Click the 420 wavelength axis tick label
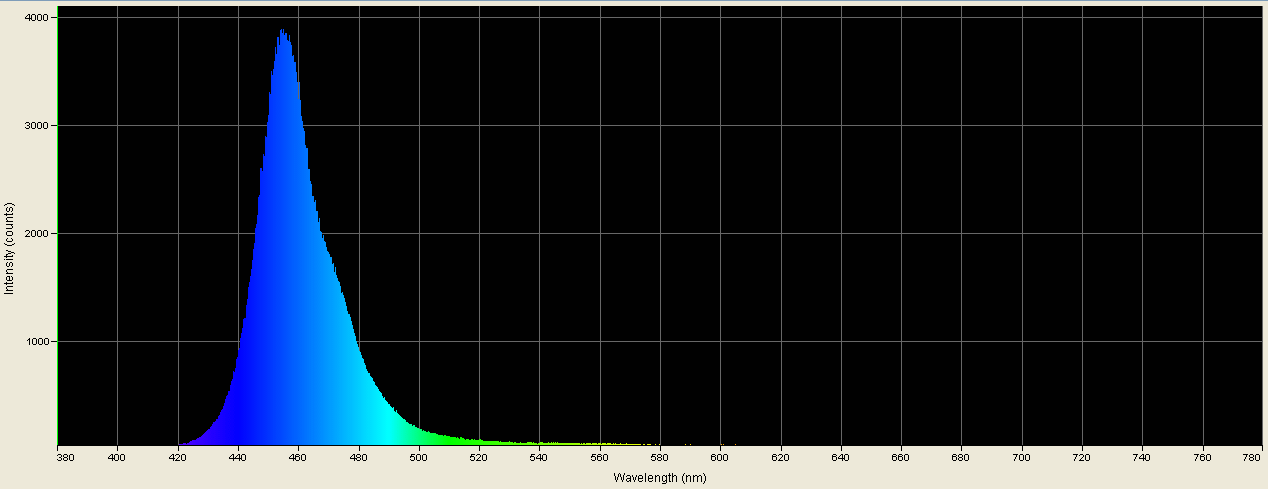The width and height of the screenshot is (1268, 489). click(x=178, y=458)
